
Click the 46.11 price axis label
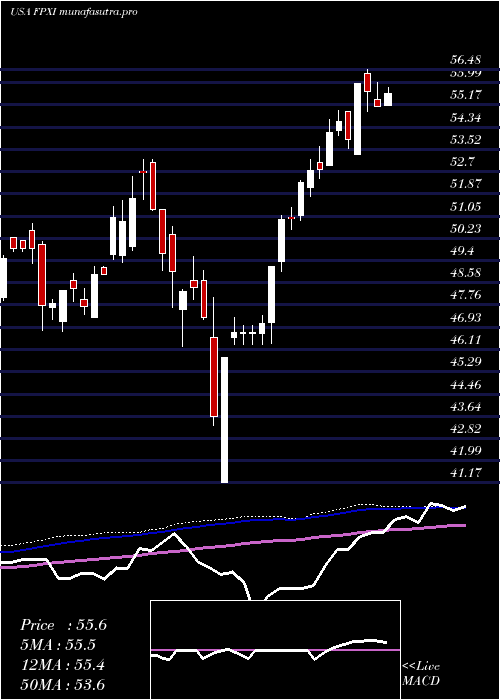[465, 340]
